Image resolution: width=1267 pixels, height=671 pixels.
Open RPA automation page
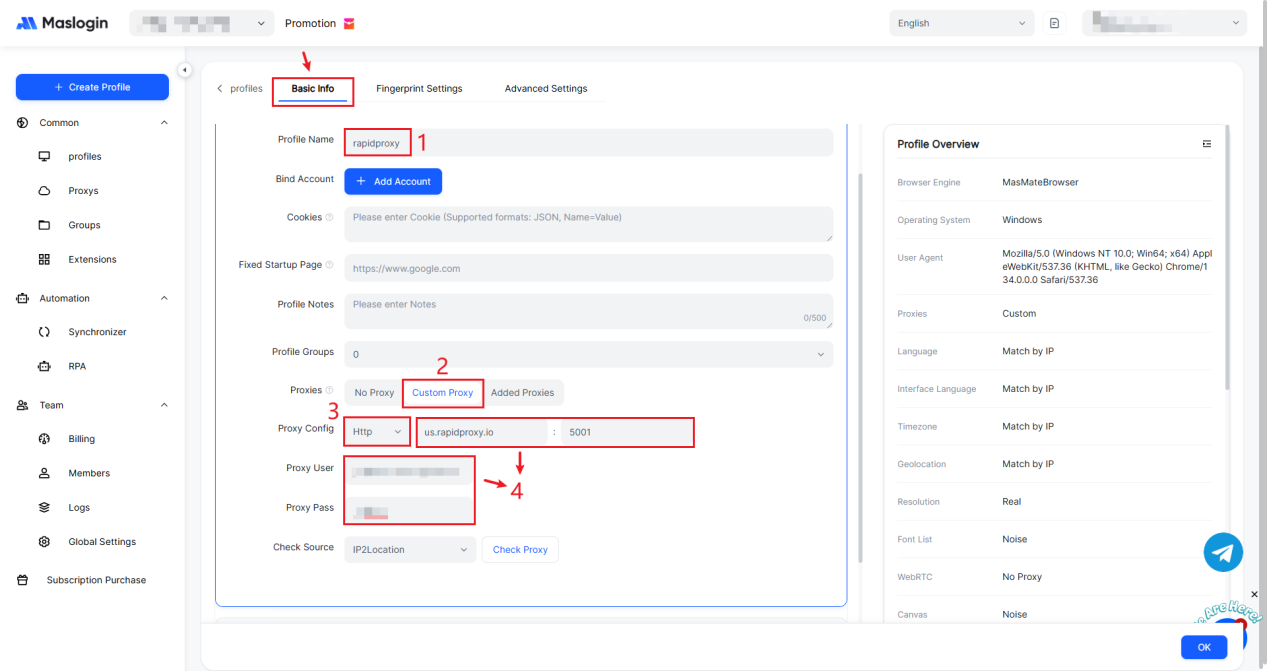(x=77, y=366)
